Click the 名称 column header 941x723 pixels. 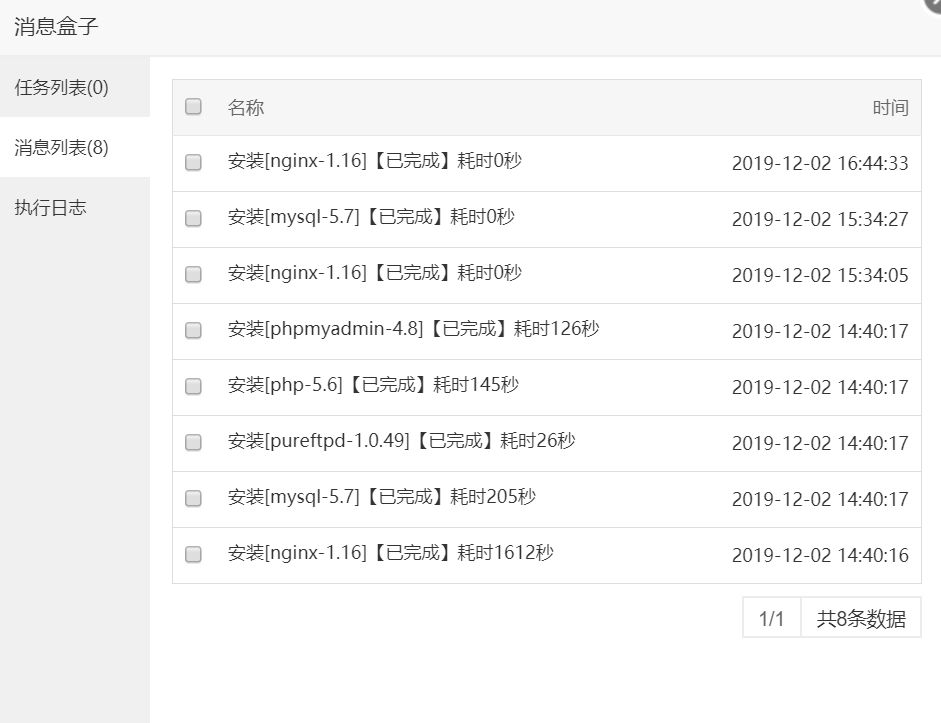coord(246,108)
